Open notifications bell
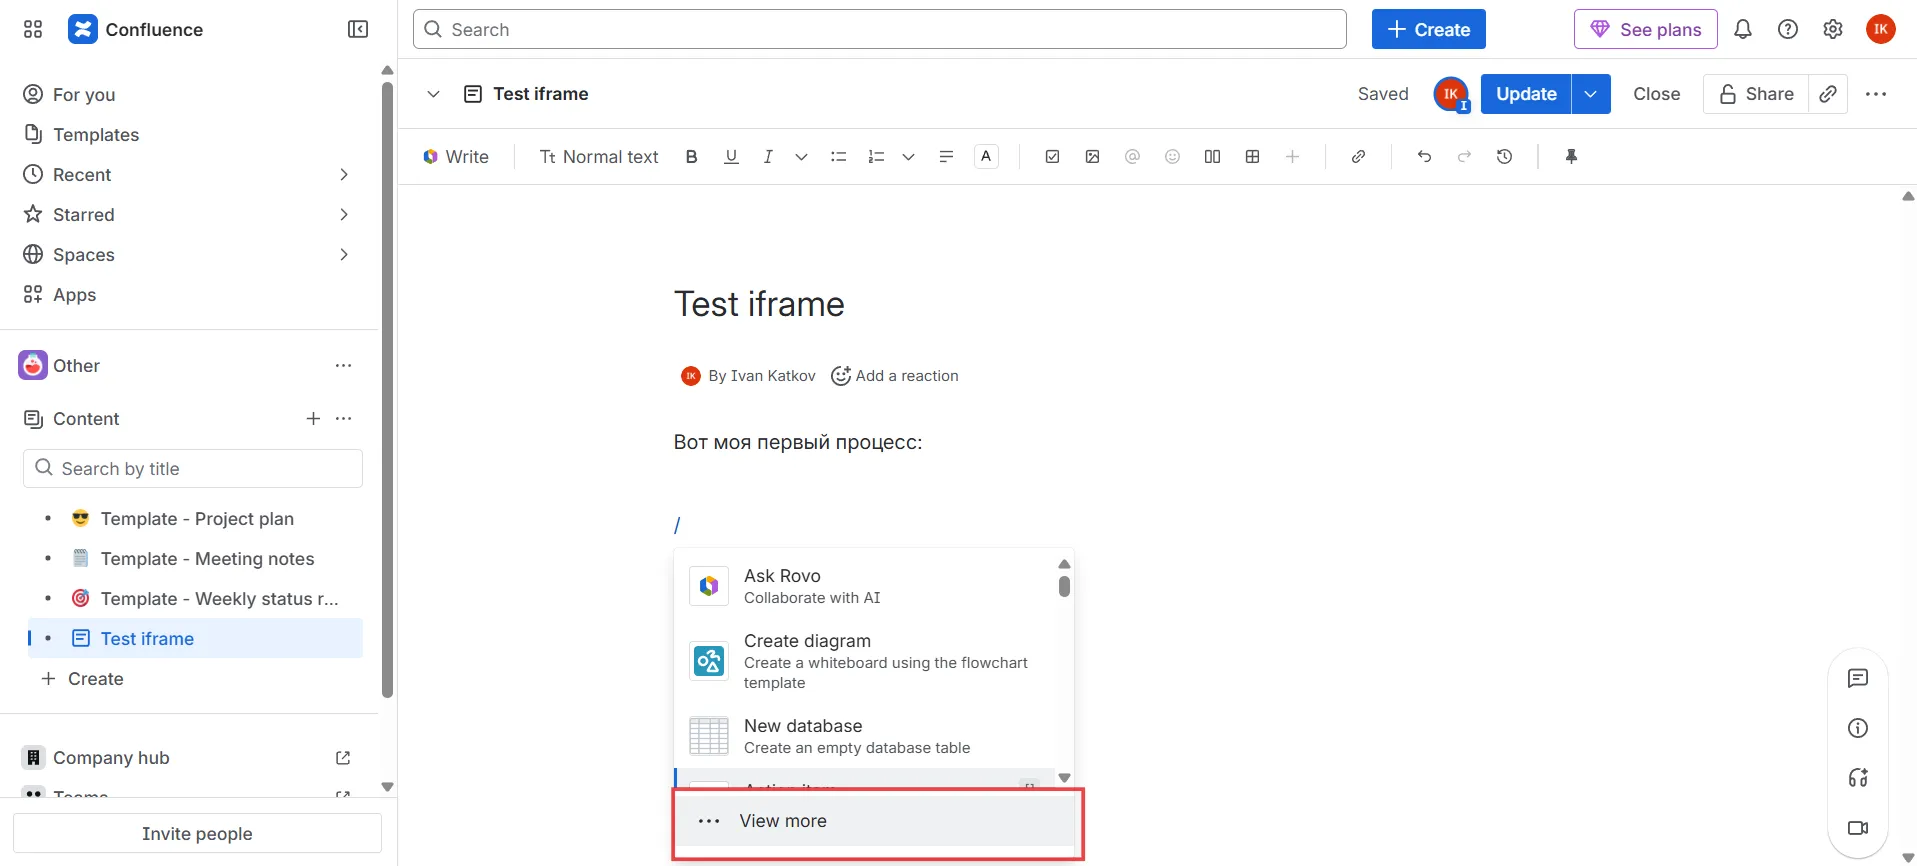 pos(1742,30)
